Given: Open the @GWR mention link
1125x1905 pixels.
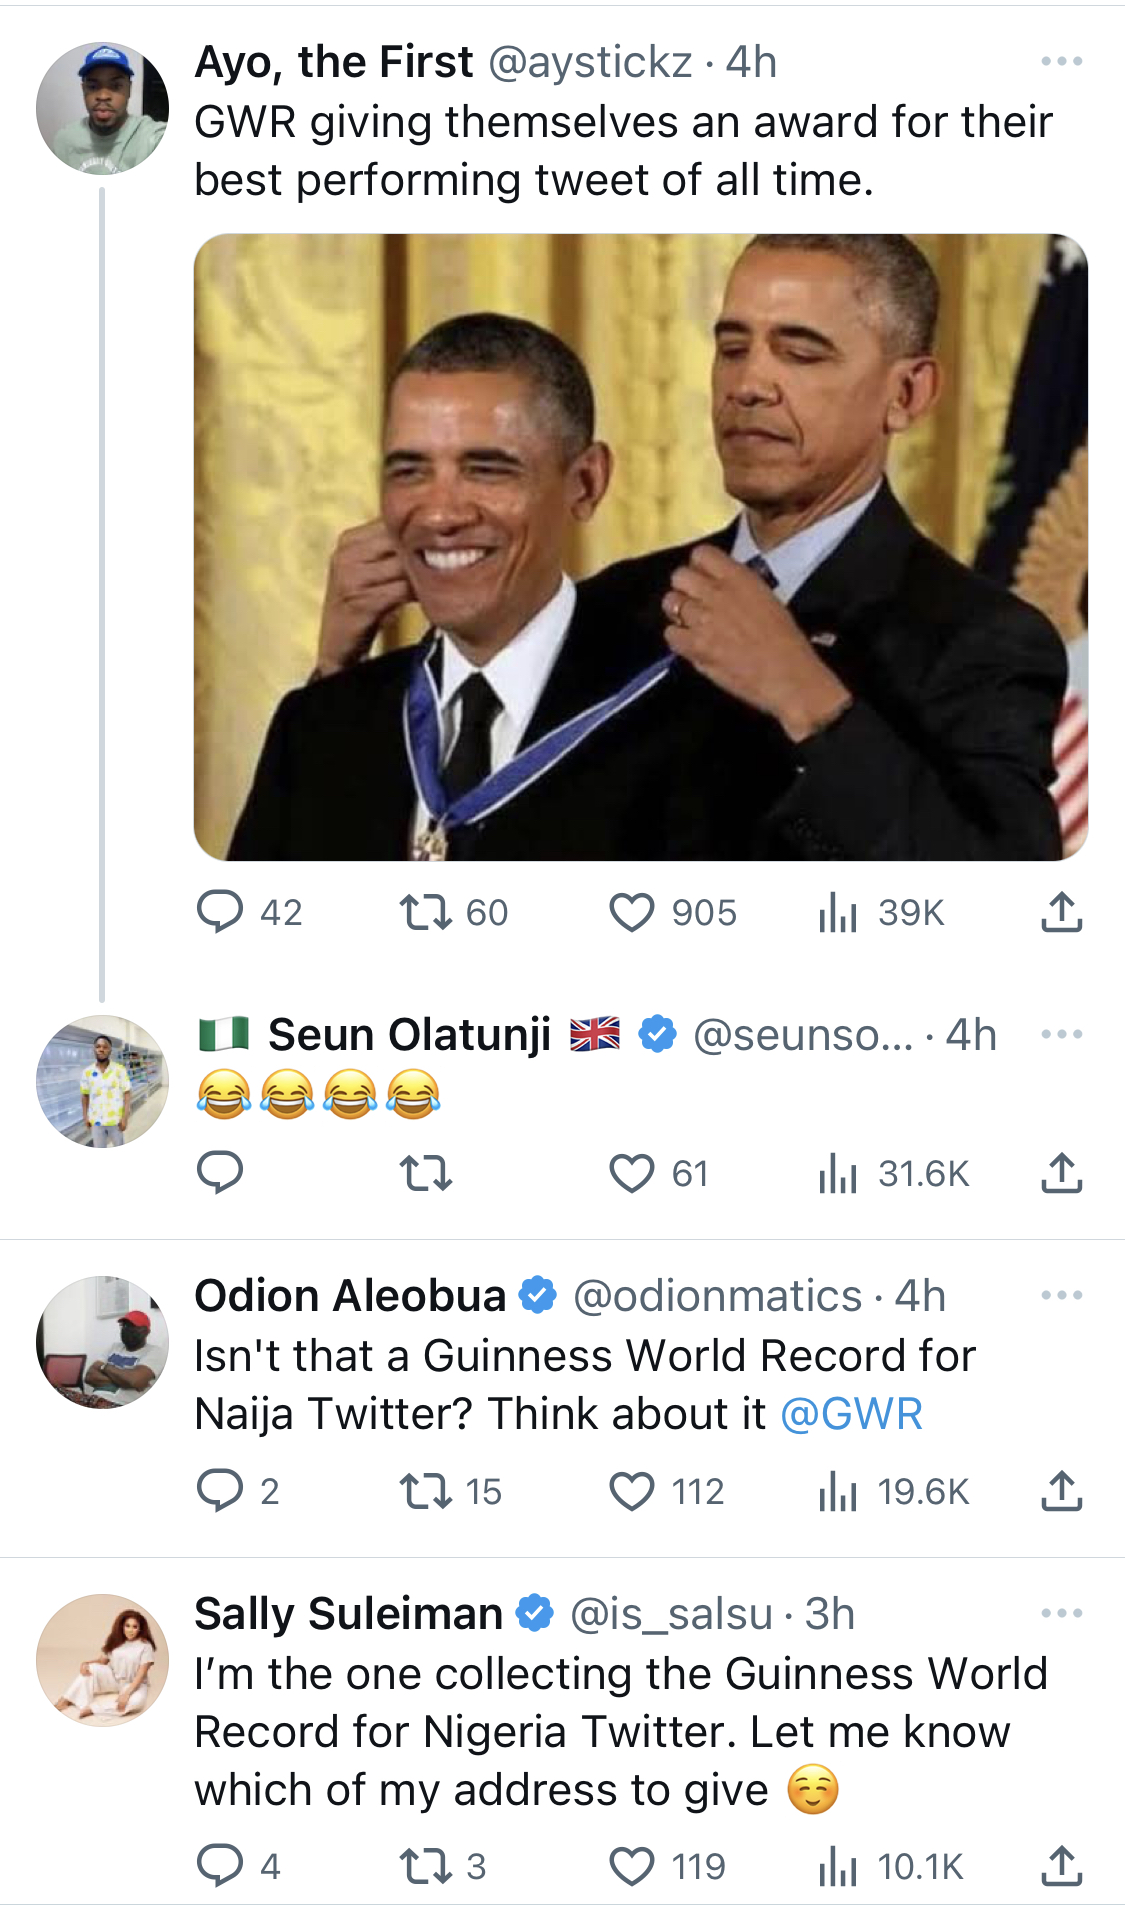Looking at the screenshot, I should click(x=851, y=1414).
